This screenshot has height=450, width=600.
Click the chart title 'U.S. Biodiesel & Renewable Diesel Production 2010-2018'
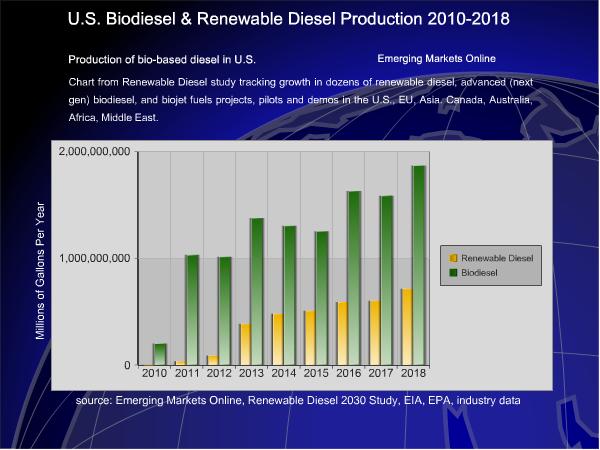(289, 19)
